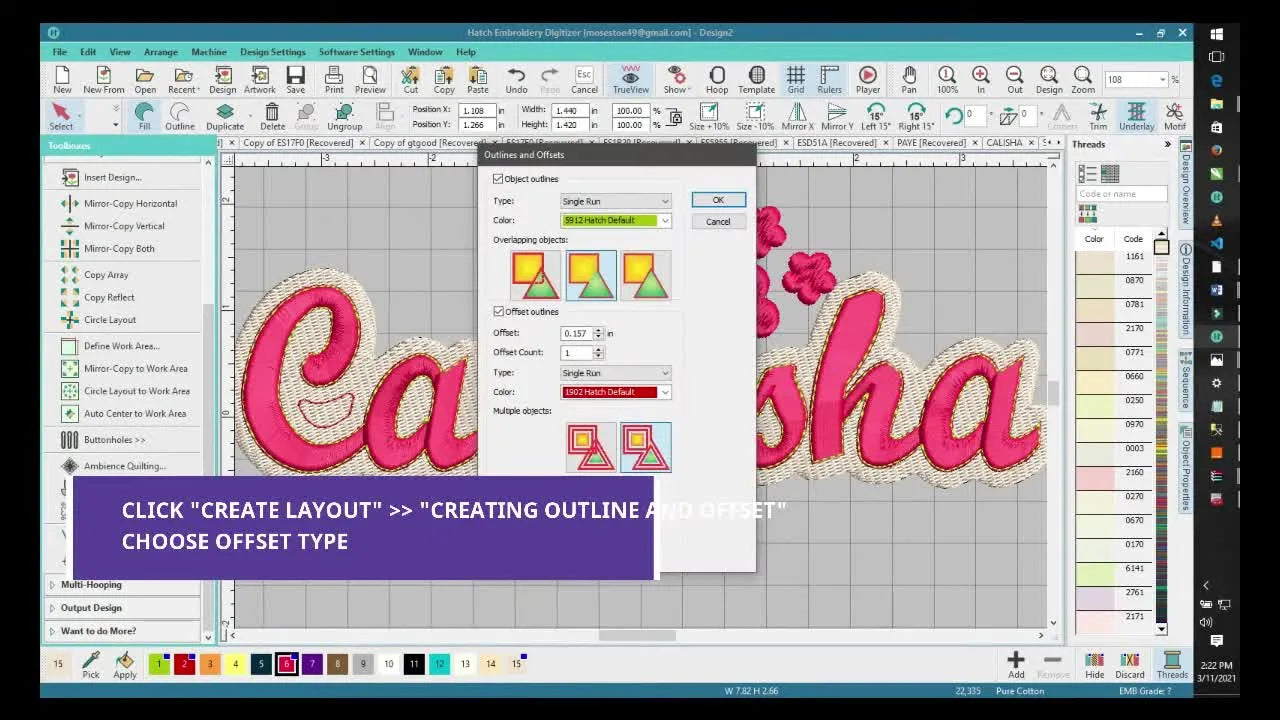
Task: Select the middle Overlapping objects option
Action: click(590, 274)
